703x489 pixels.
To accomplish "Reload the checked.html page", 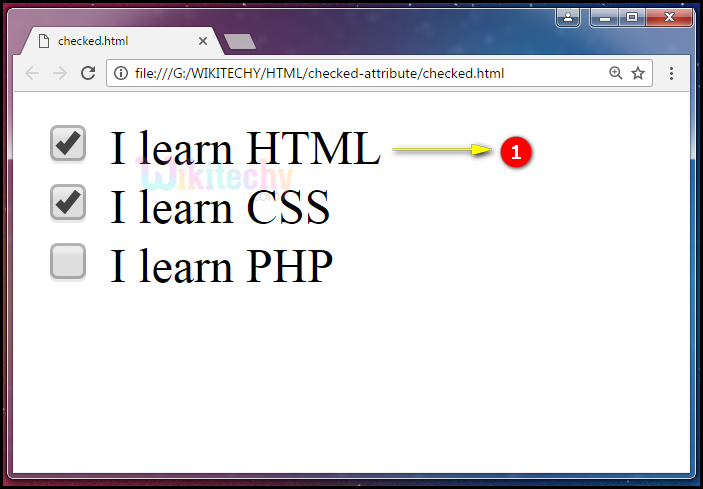I will click(x=88, y=73).
